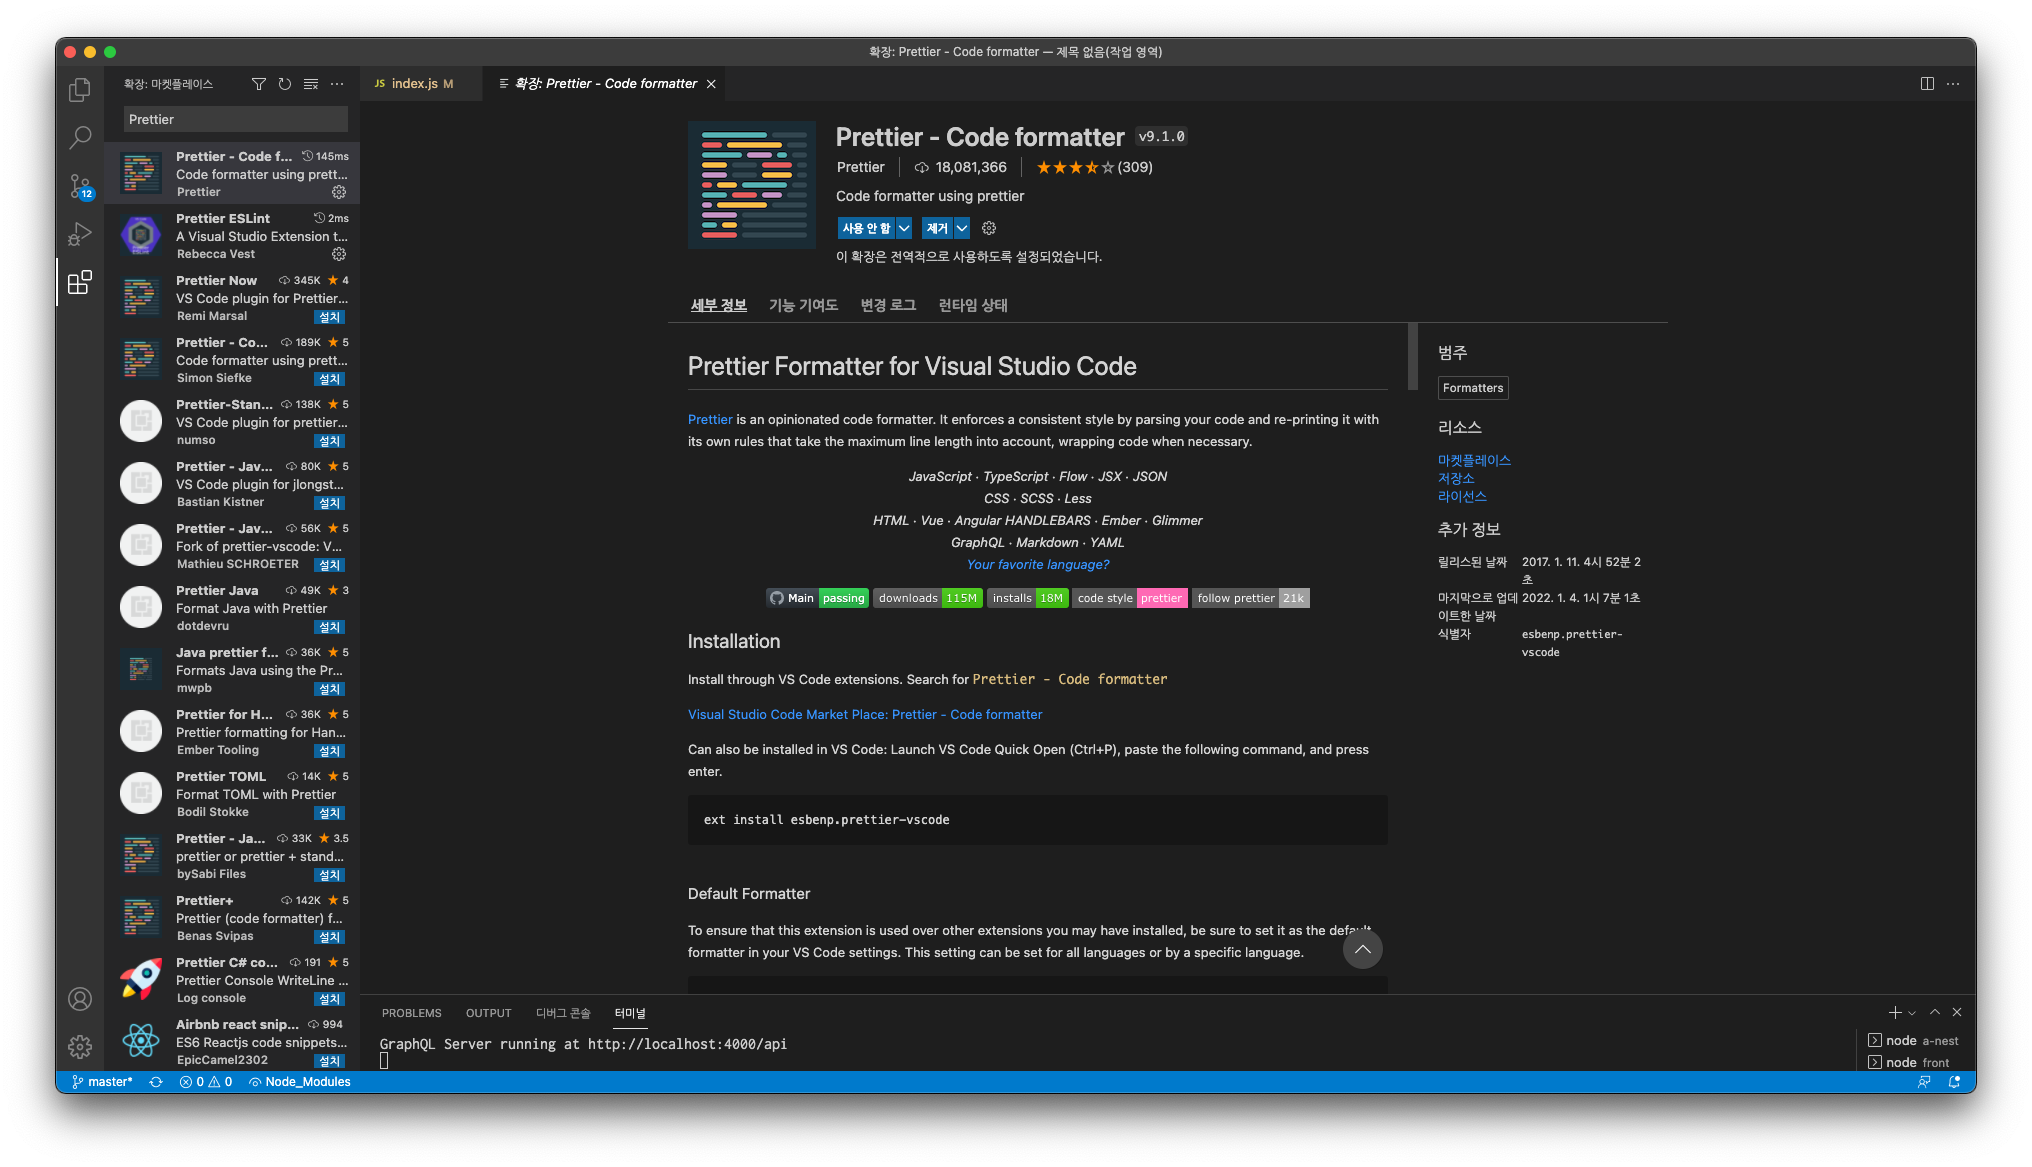Click Node_Modules in status bar
This screenshot has width=2032, height=1167.
pyautogui.click(x=300, y=1082)
